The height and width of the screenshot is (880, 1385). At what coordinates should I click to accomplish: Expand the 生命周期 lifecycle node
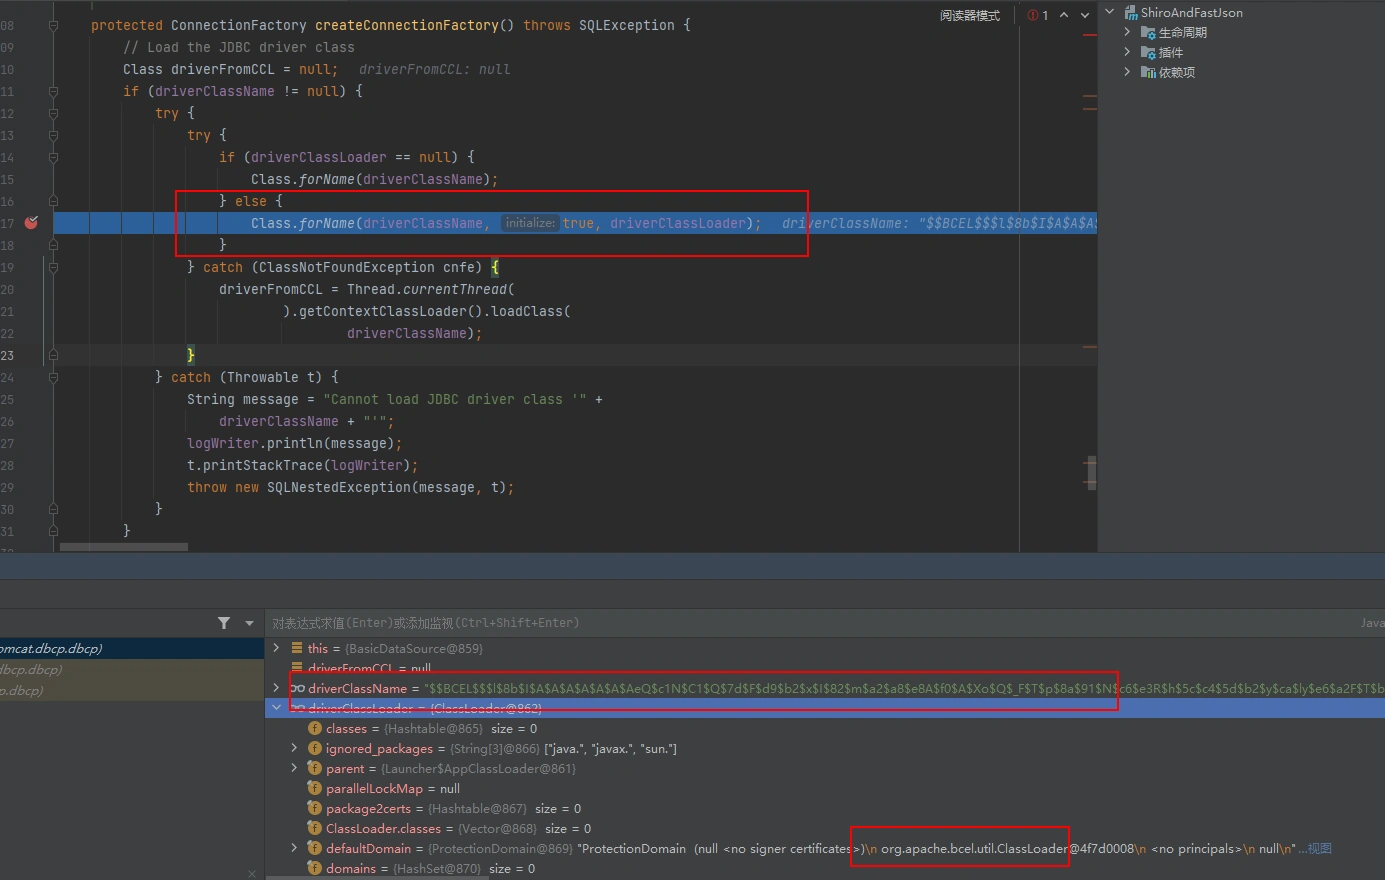point(1127,32)
